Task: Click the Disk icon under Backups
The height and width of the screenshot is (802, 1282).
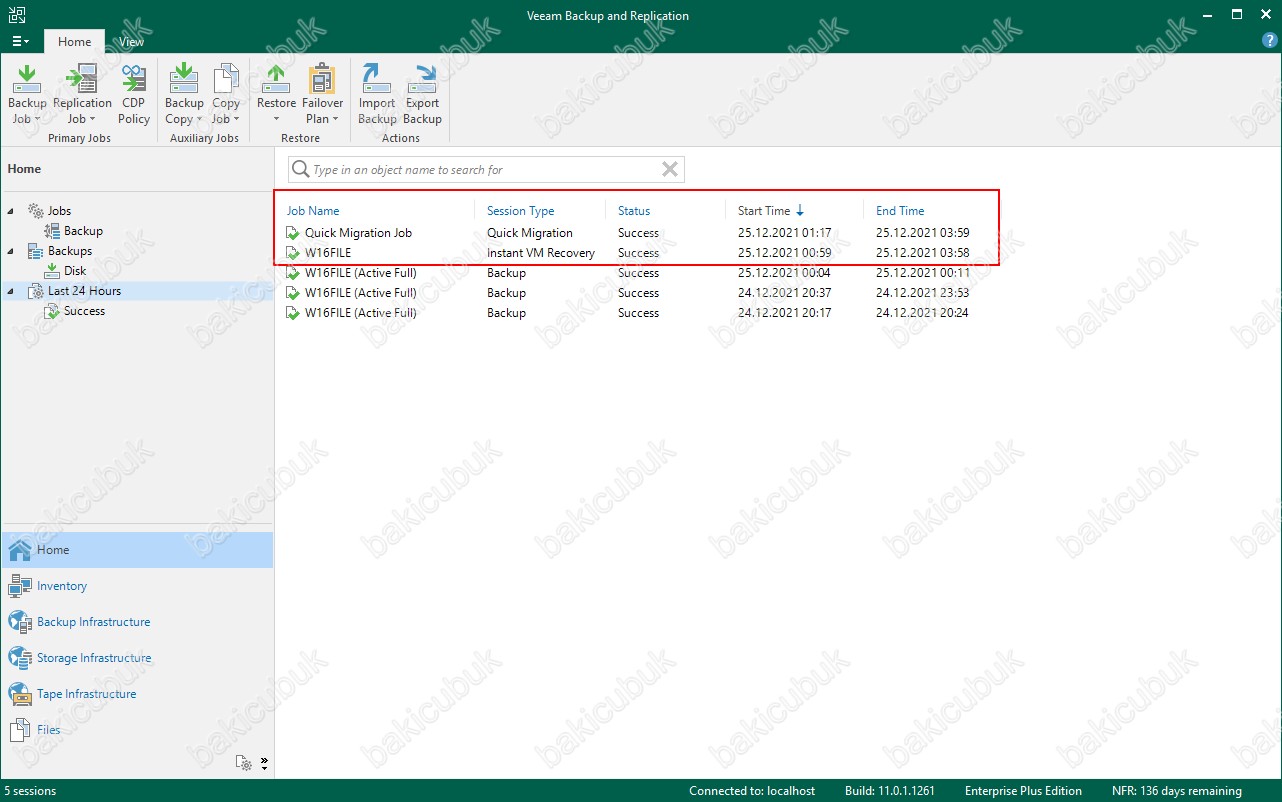Action: [53, 271]
